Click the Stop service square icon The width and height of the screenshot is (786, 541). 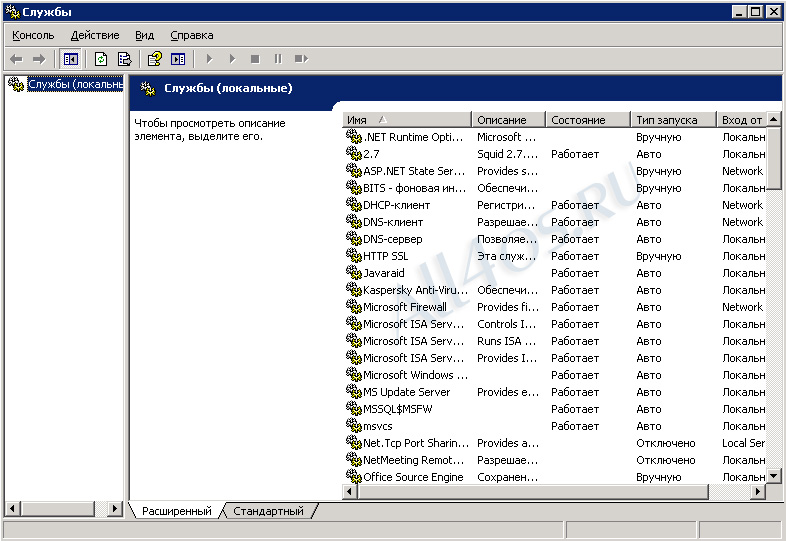255,59
